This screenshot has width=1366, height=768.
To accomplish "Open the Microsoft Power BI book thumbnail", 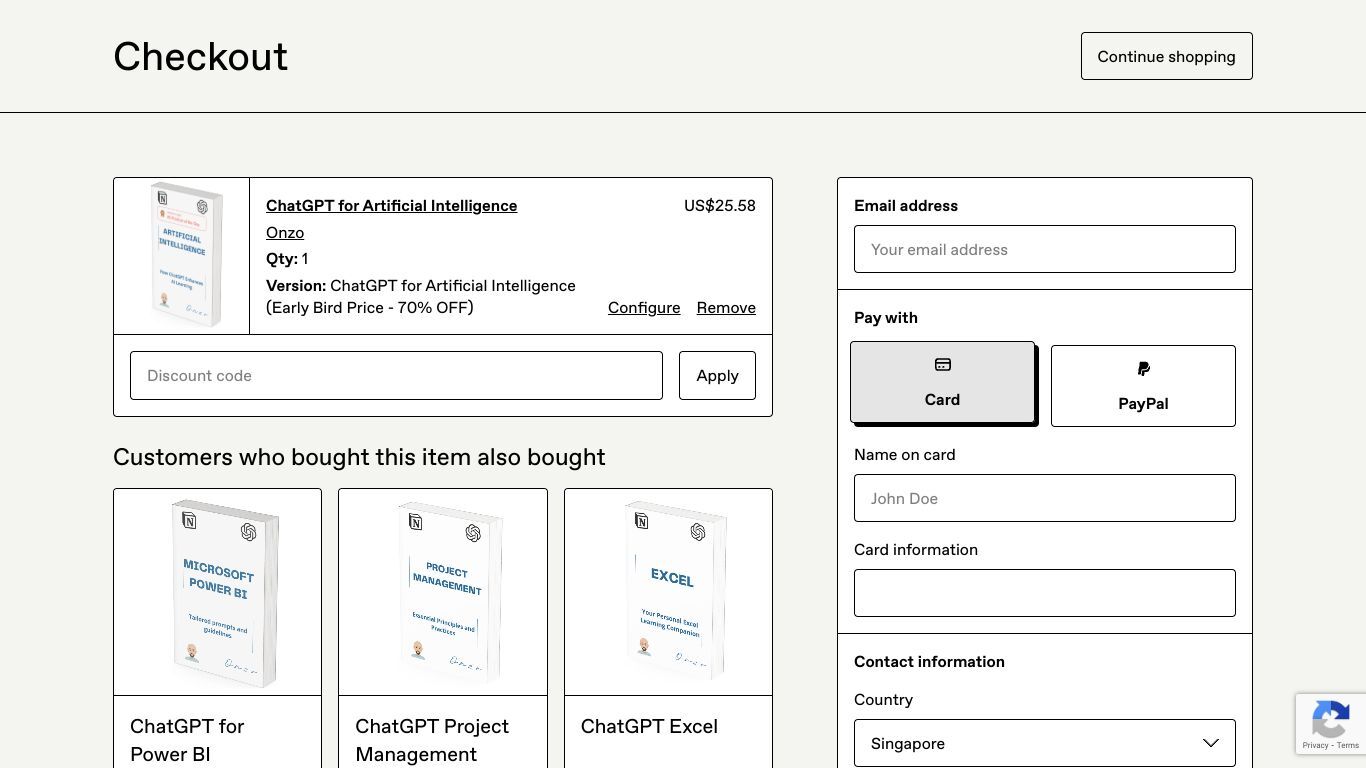I will click(217, 592).
